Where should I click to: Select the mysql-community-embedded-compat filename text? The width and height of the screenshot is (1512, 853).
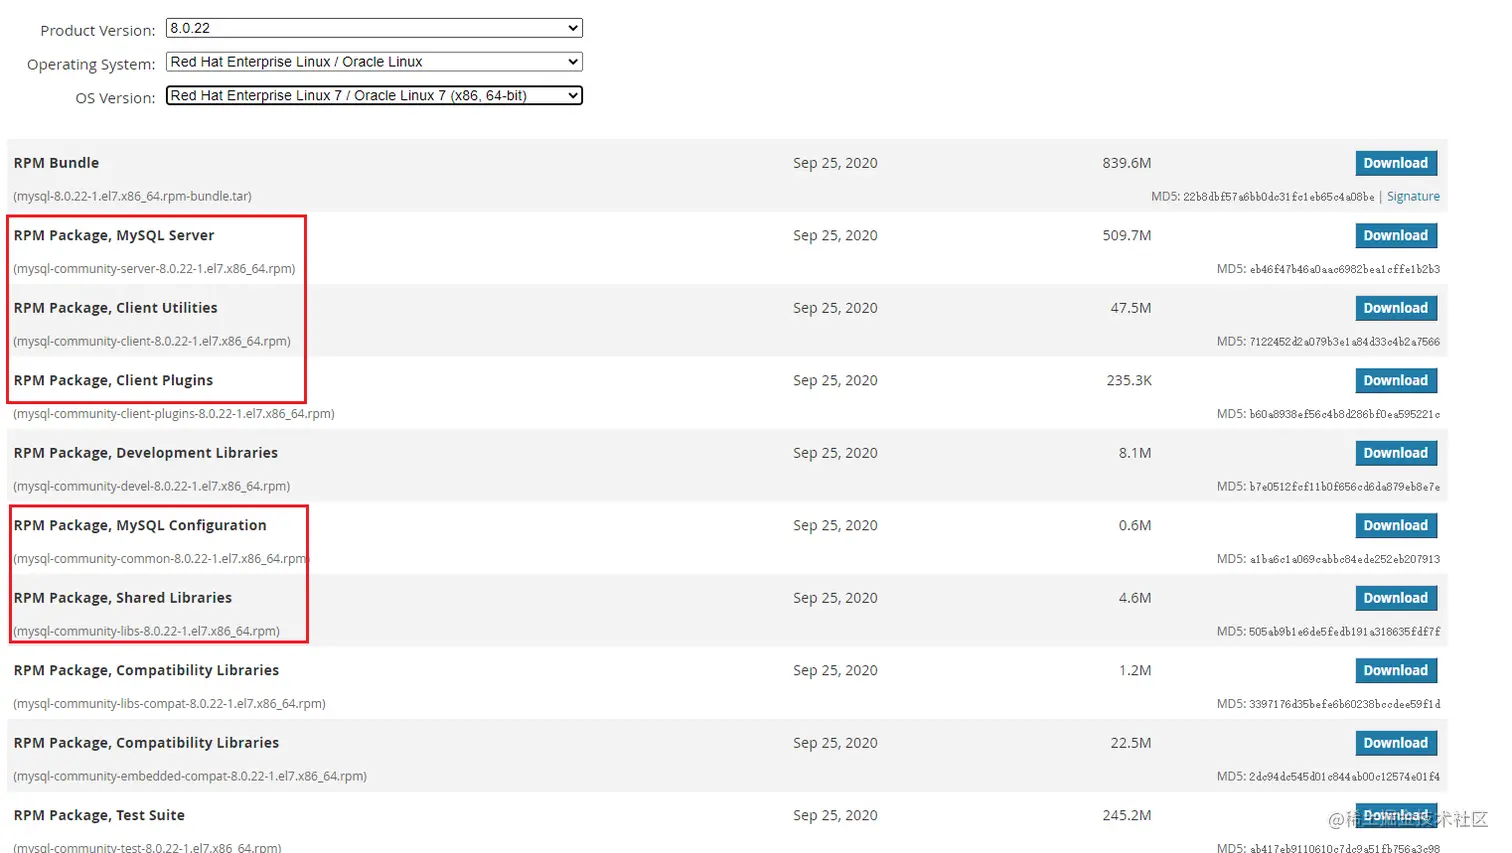point(190,777)
